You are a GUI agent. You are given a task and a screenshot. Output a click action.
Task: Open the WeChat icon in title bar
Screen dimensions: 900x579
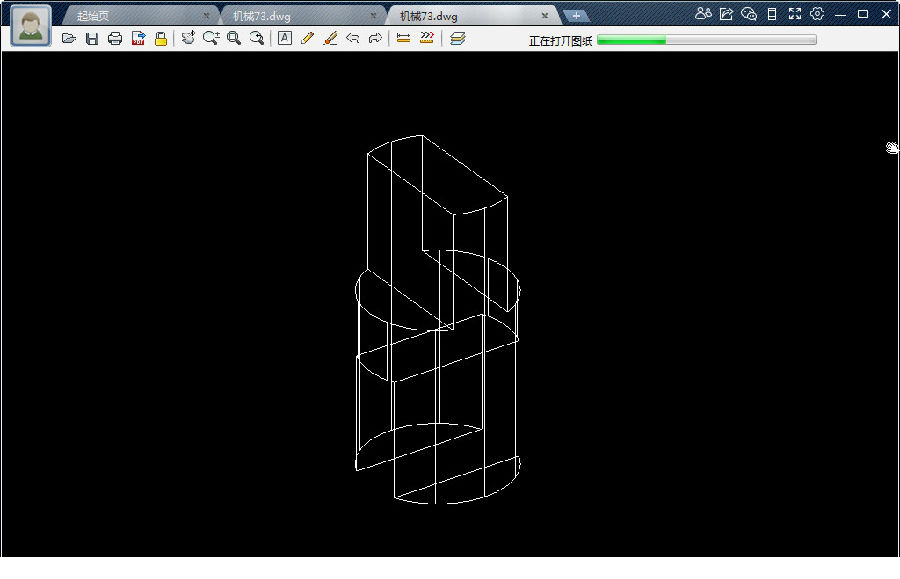[749, 14]
